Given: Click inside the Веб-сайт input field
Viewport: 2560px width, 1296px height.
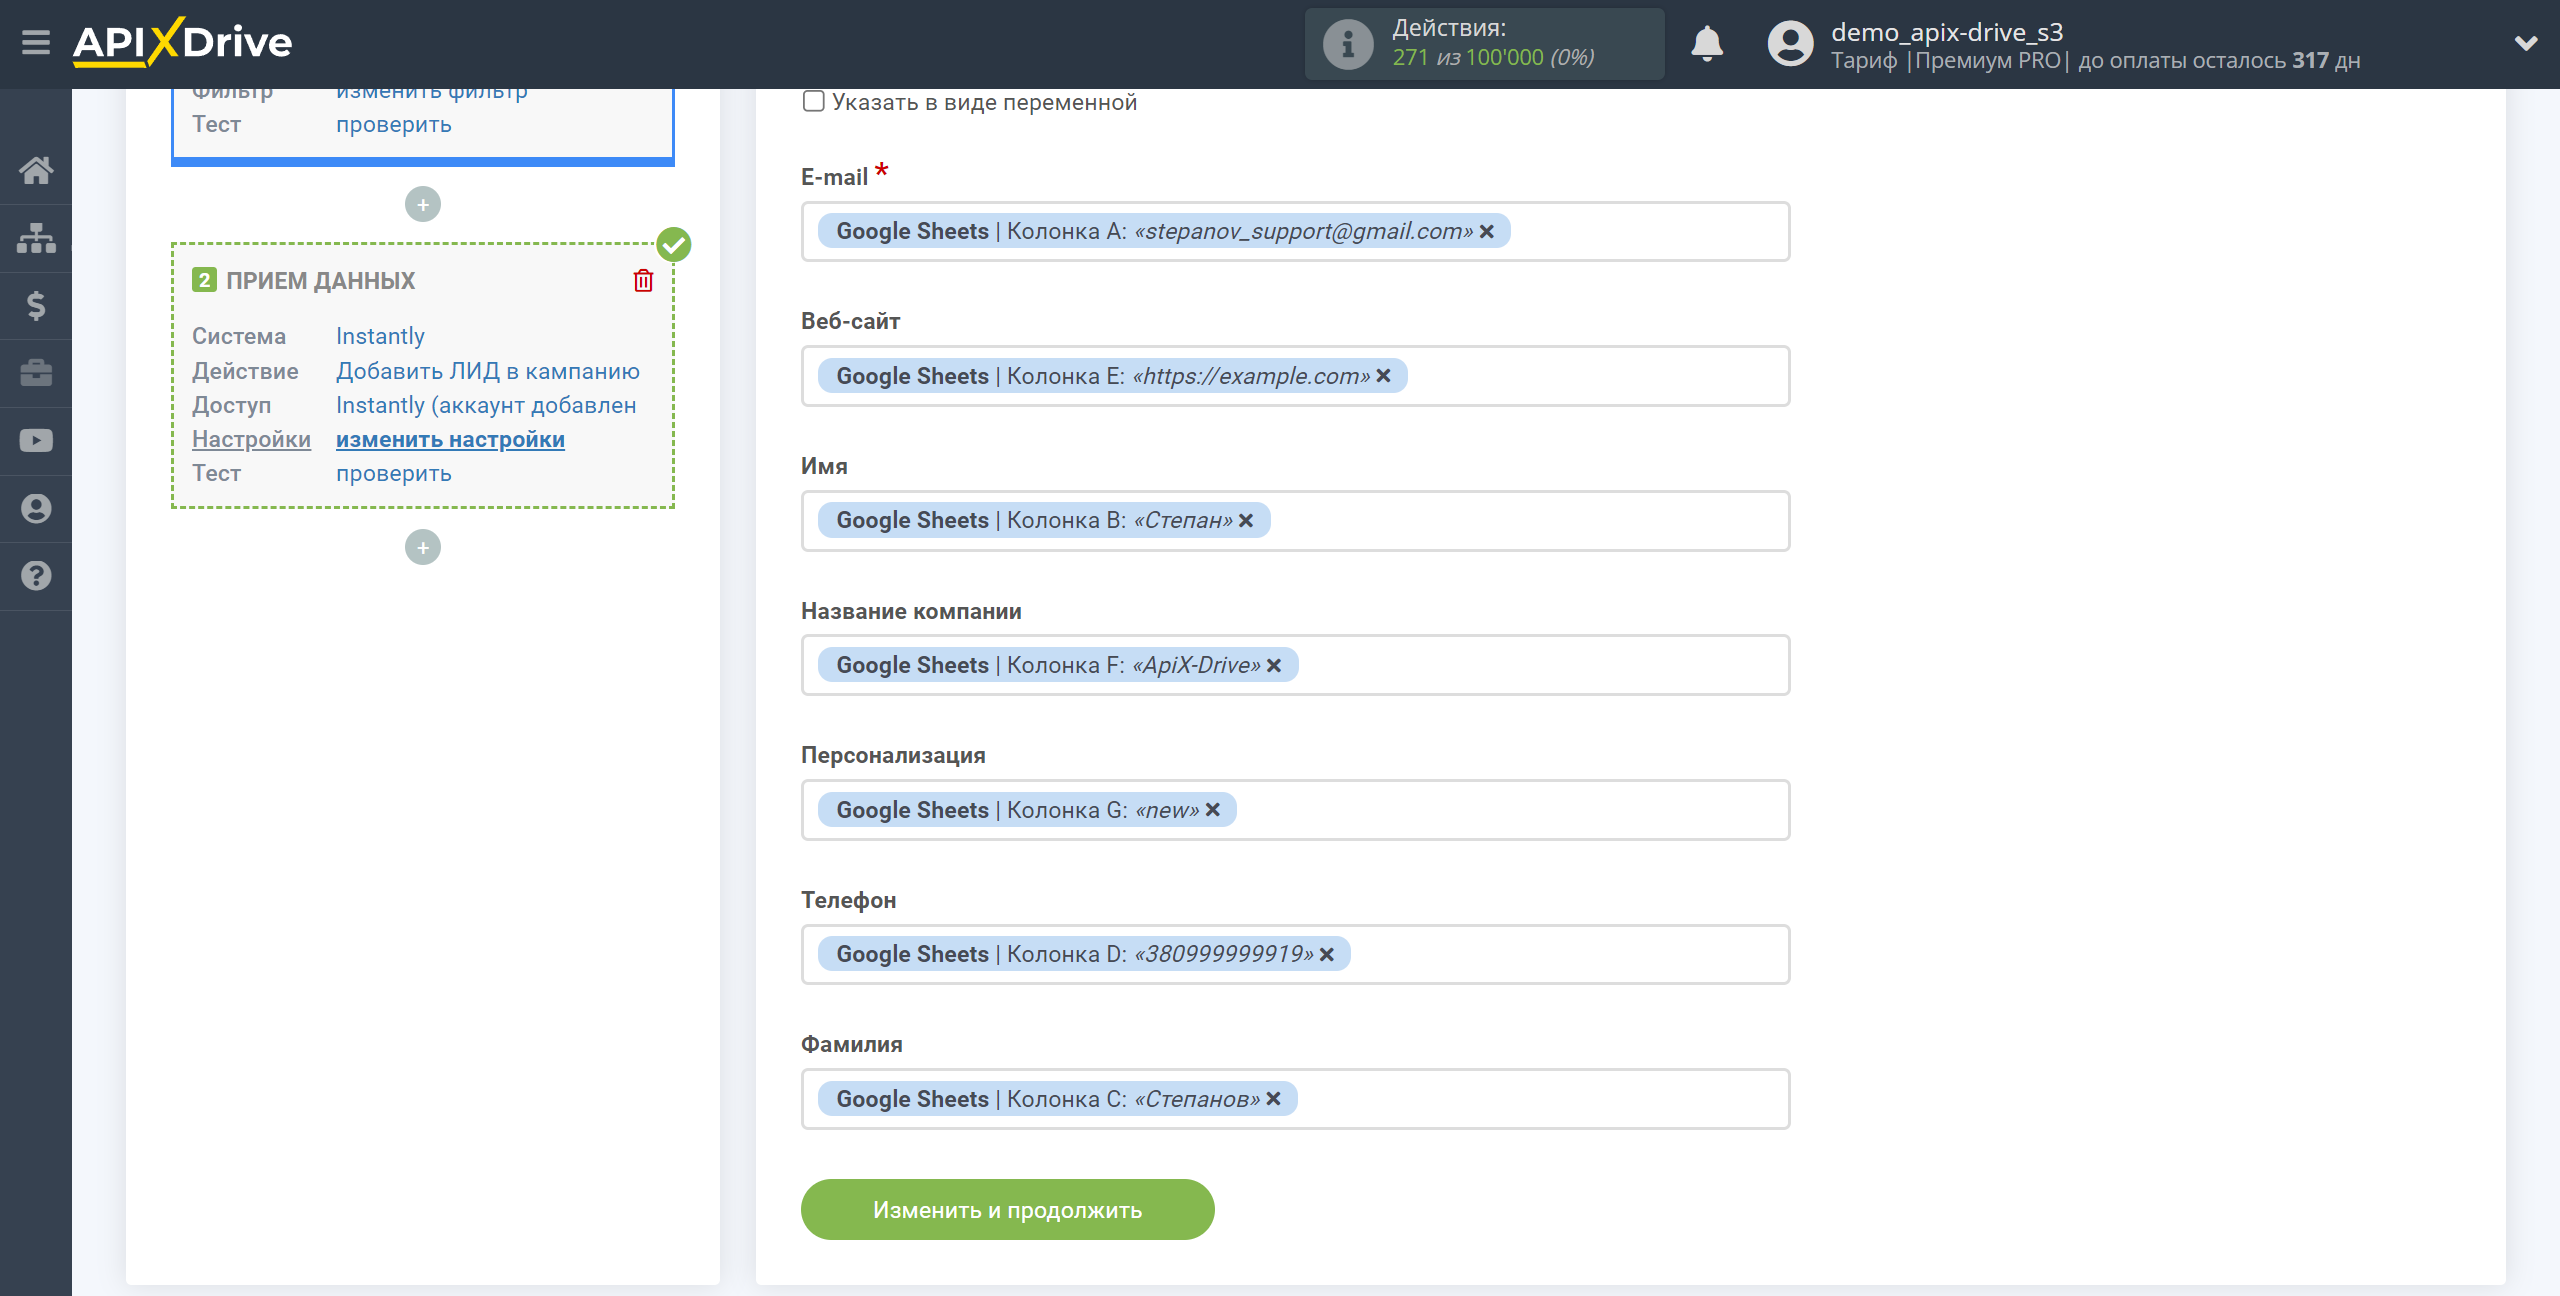Looking at the screenshot, I should pyautogui.click(x=1295, y=376).
